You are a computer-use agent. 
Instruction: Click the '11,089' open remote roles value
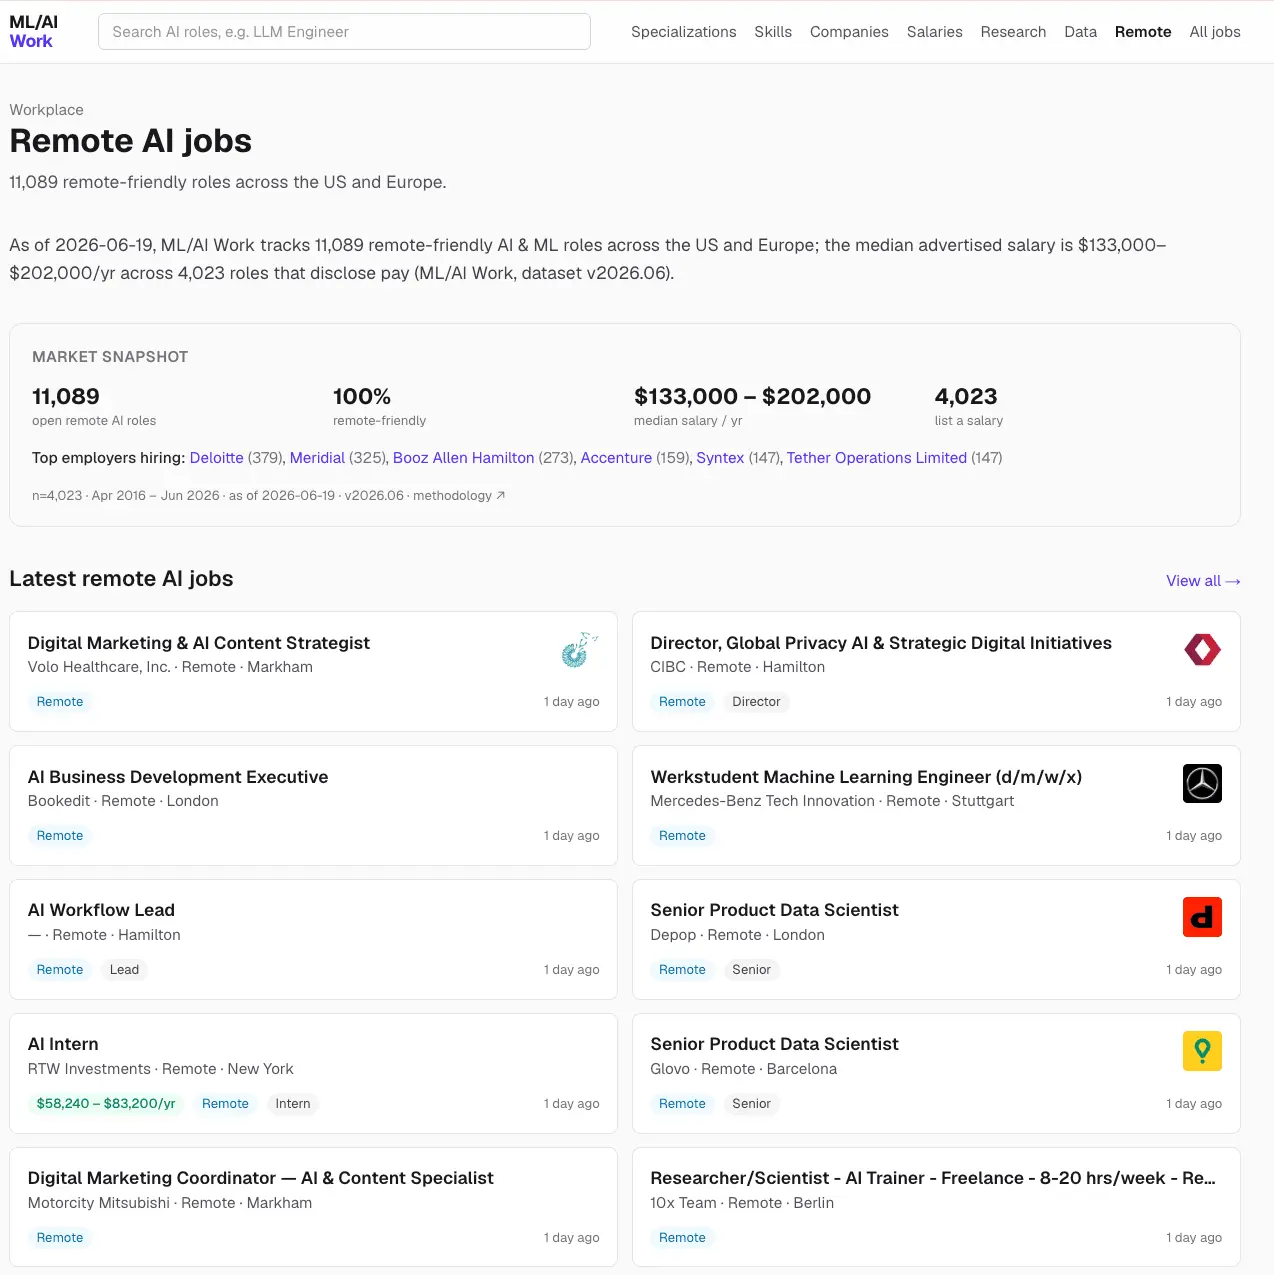tap(66, 397)
